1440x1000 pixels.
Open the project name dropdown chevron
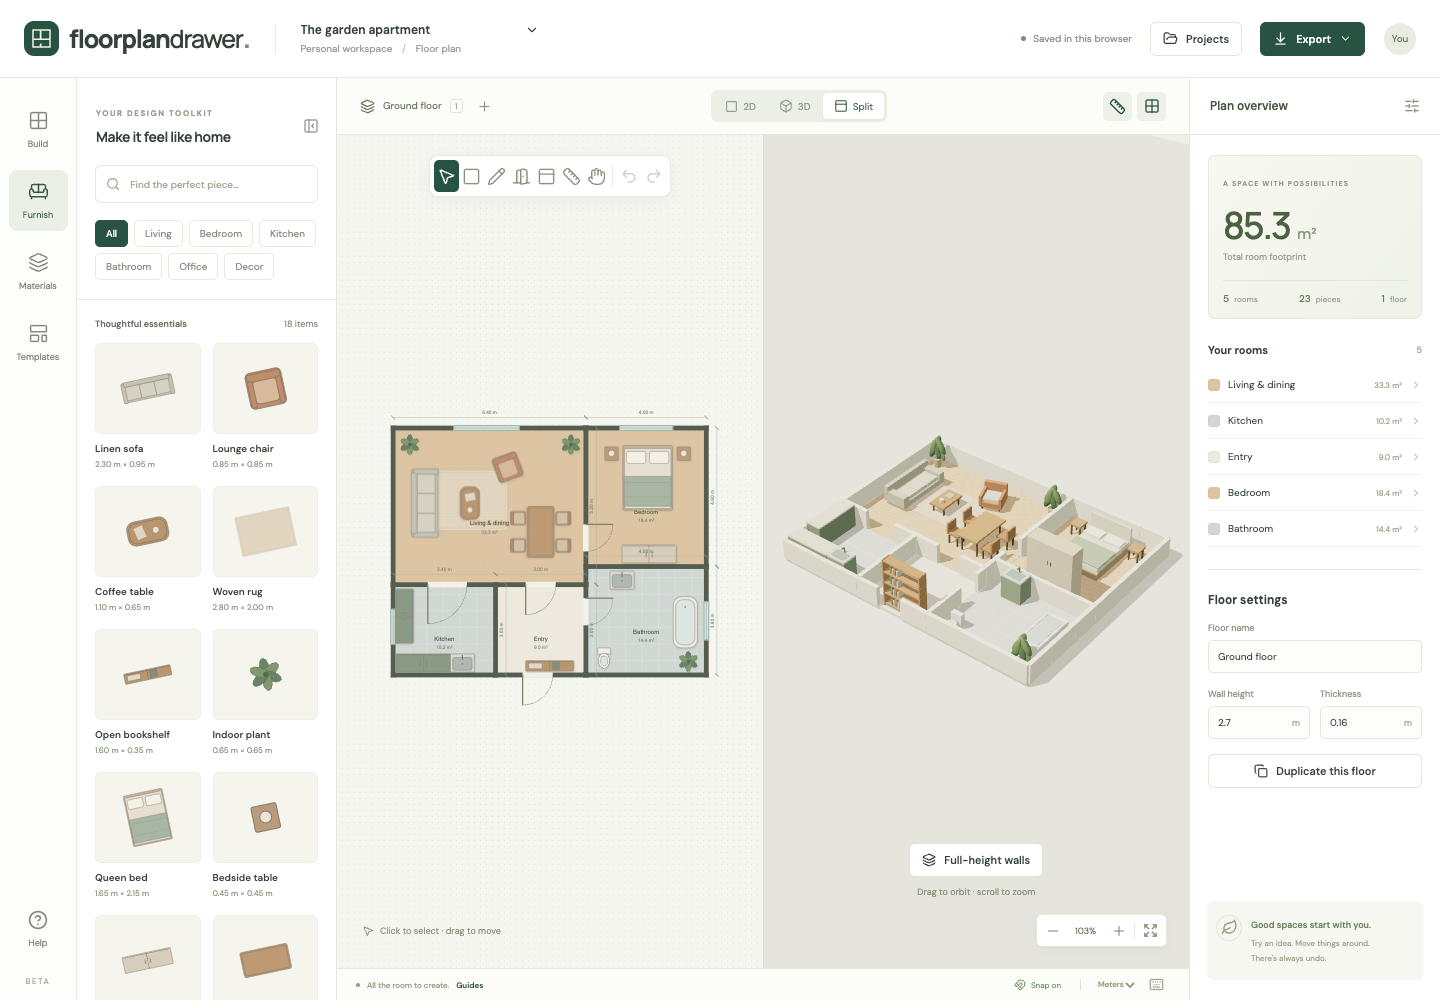pos(532,30)
